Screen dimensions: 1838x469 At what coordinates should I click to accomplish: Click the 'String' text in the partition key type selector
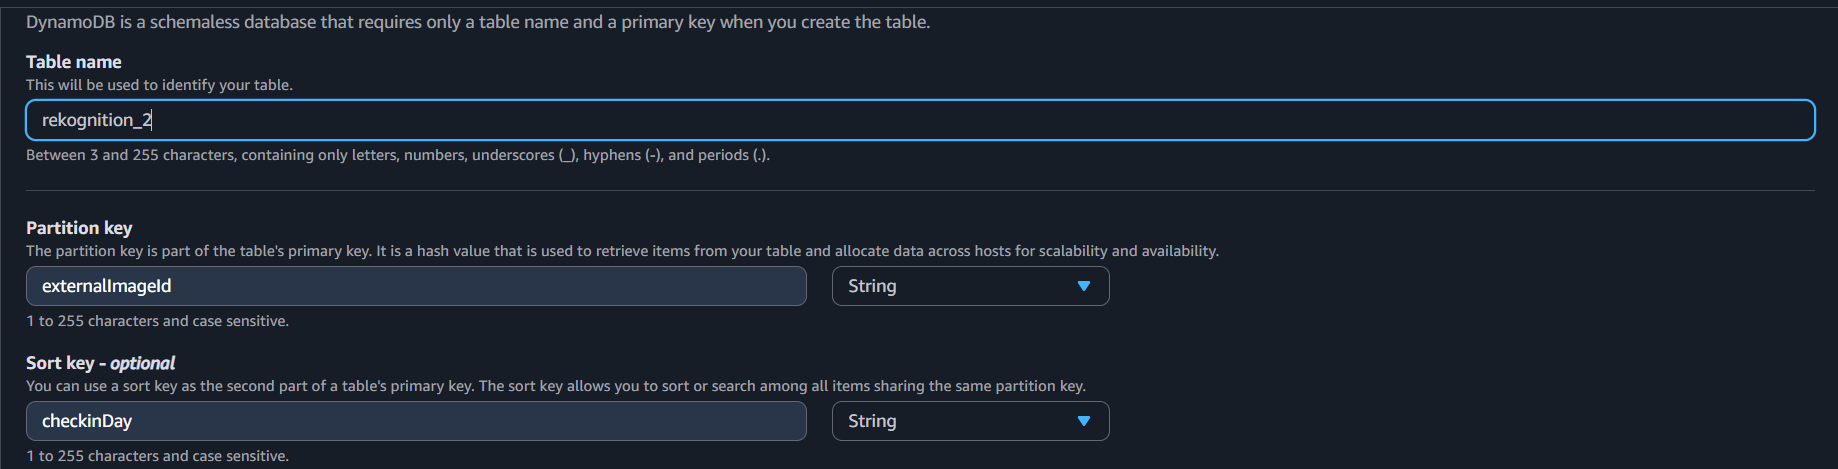coord(872,286)
